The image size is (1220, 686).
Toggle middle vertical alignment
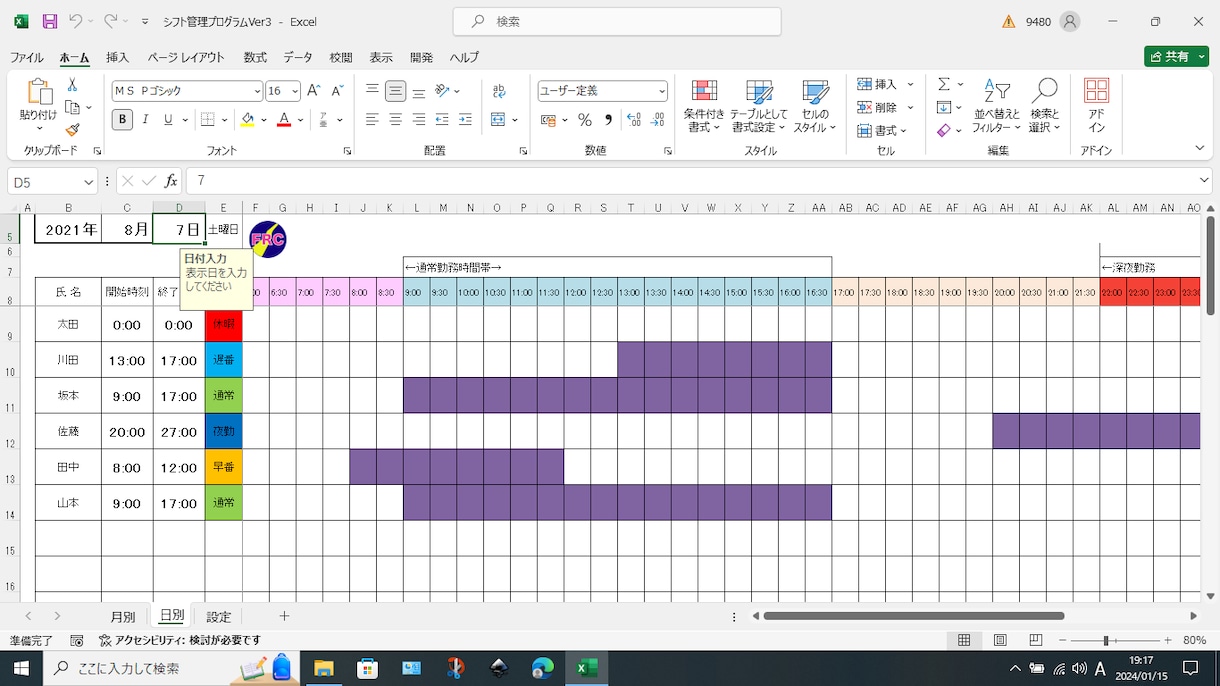coord(396,91)
